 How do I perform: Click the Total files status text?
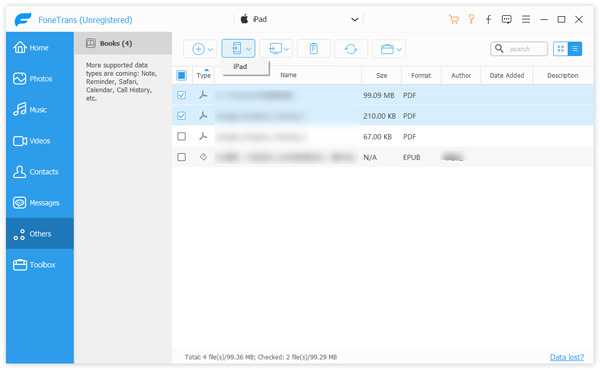(x=261, y=357)
